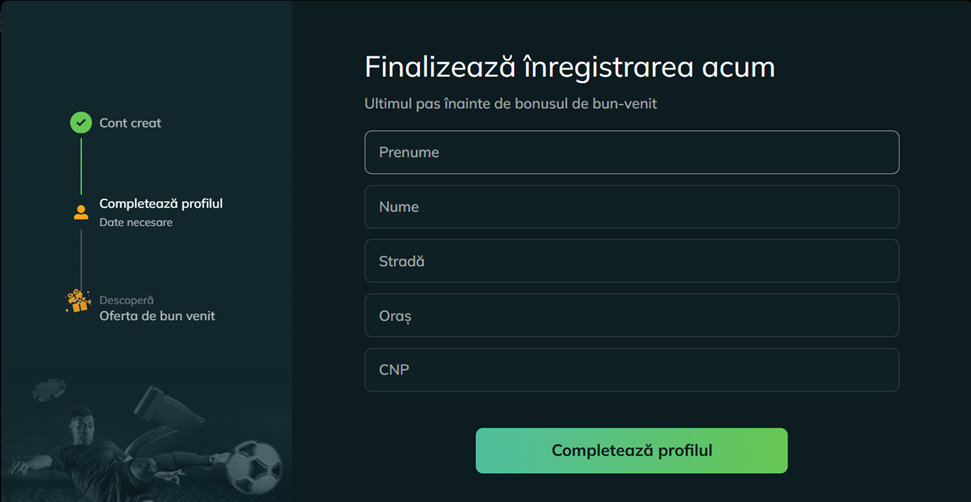The height and width of the screenshot is (502, 971).
Task: Click the soccer ball image
Action: click(x=254, y=465)
